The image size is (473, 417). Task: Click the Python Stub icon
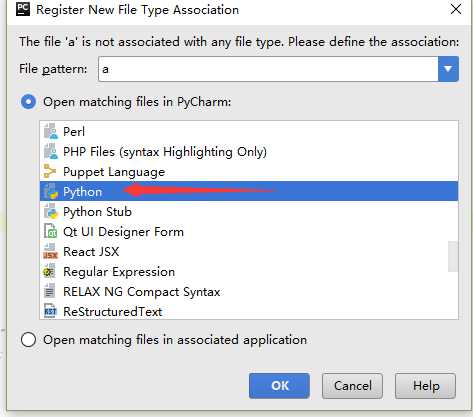51,211
